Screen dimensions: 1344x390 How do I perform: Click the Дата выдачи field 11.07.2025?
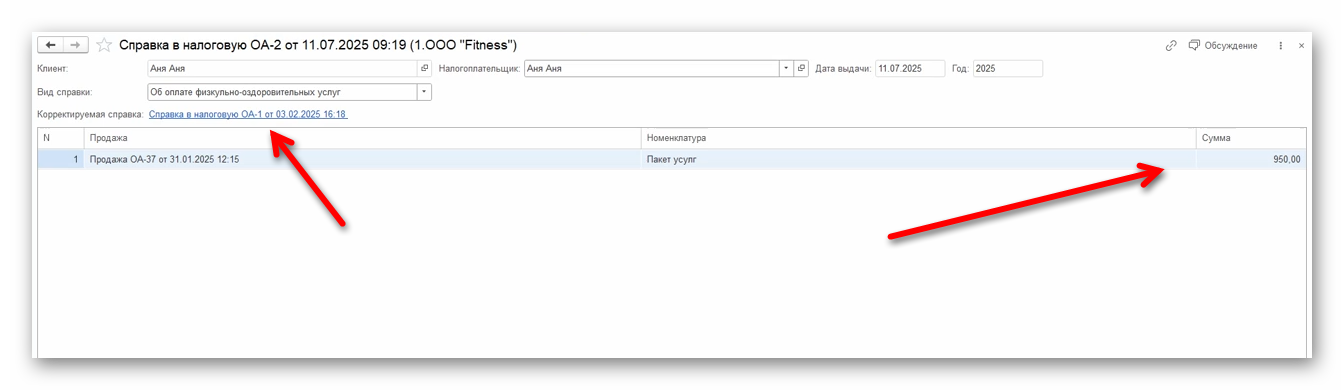point(910,68)
